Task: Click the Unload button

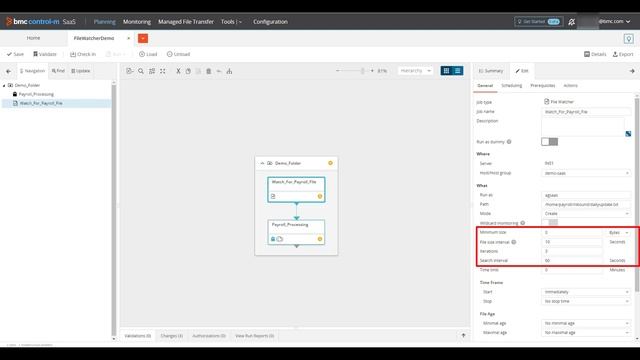Action: [x=178, y=54]
